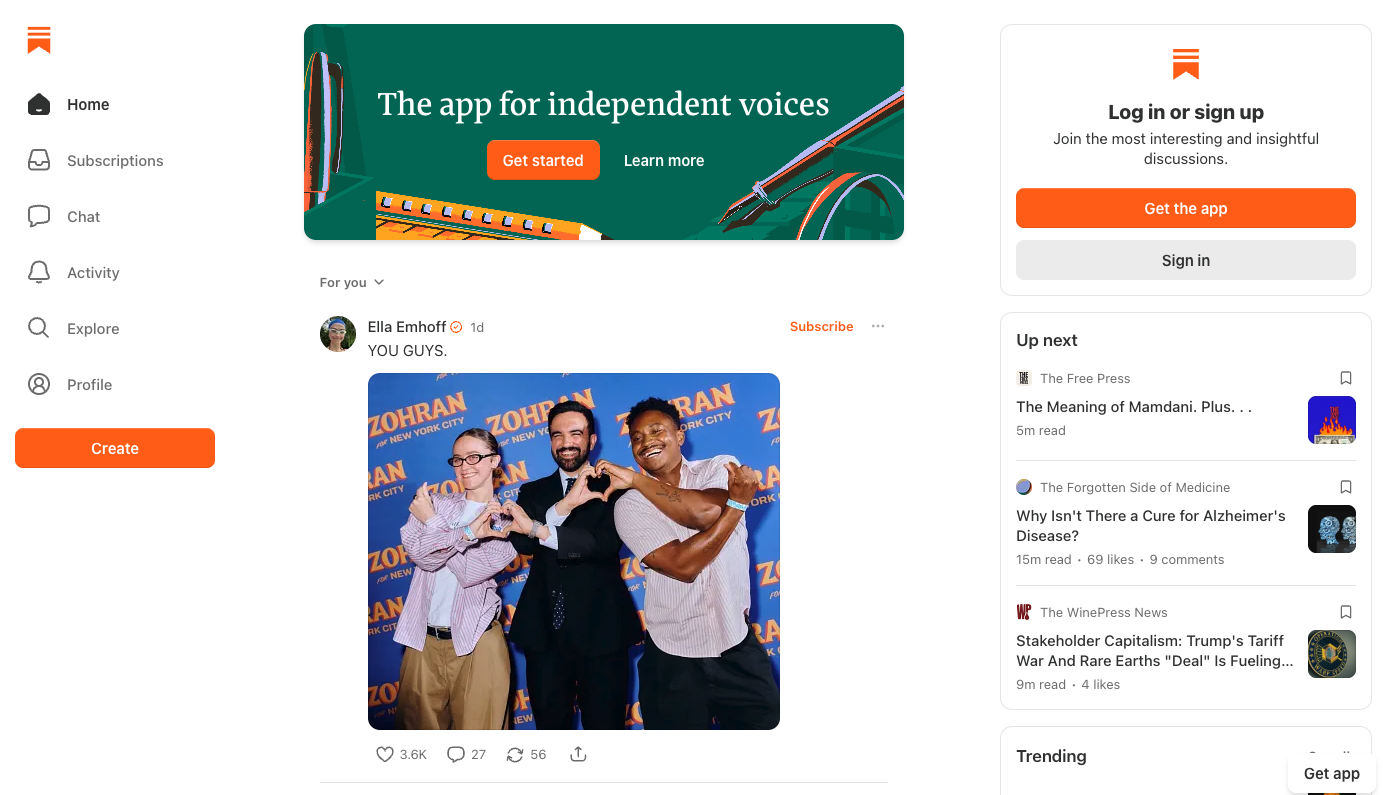The width and height of the screenshot is (1395, 795).
Task: Open comments on Ella Emhoff's post
Action: (x=456, y=754)
